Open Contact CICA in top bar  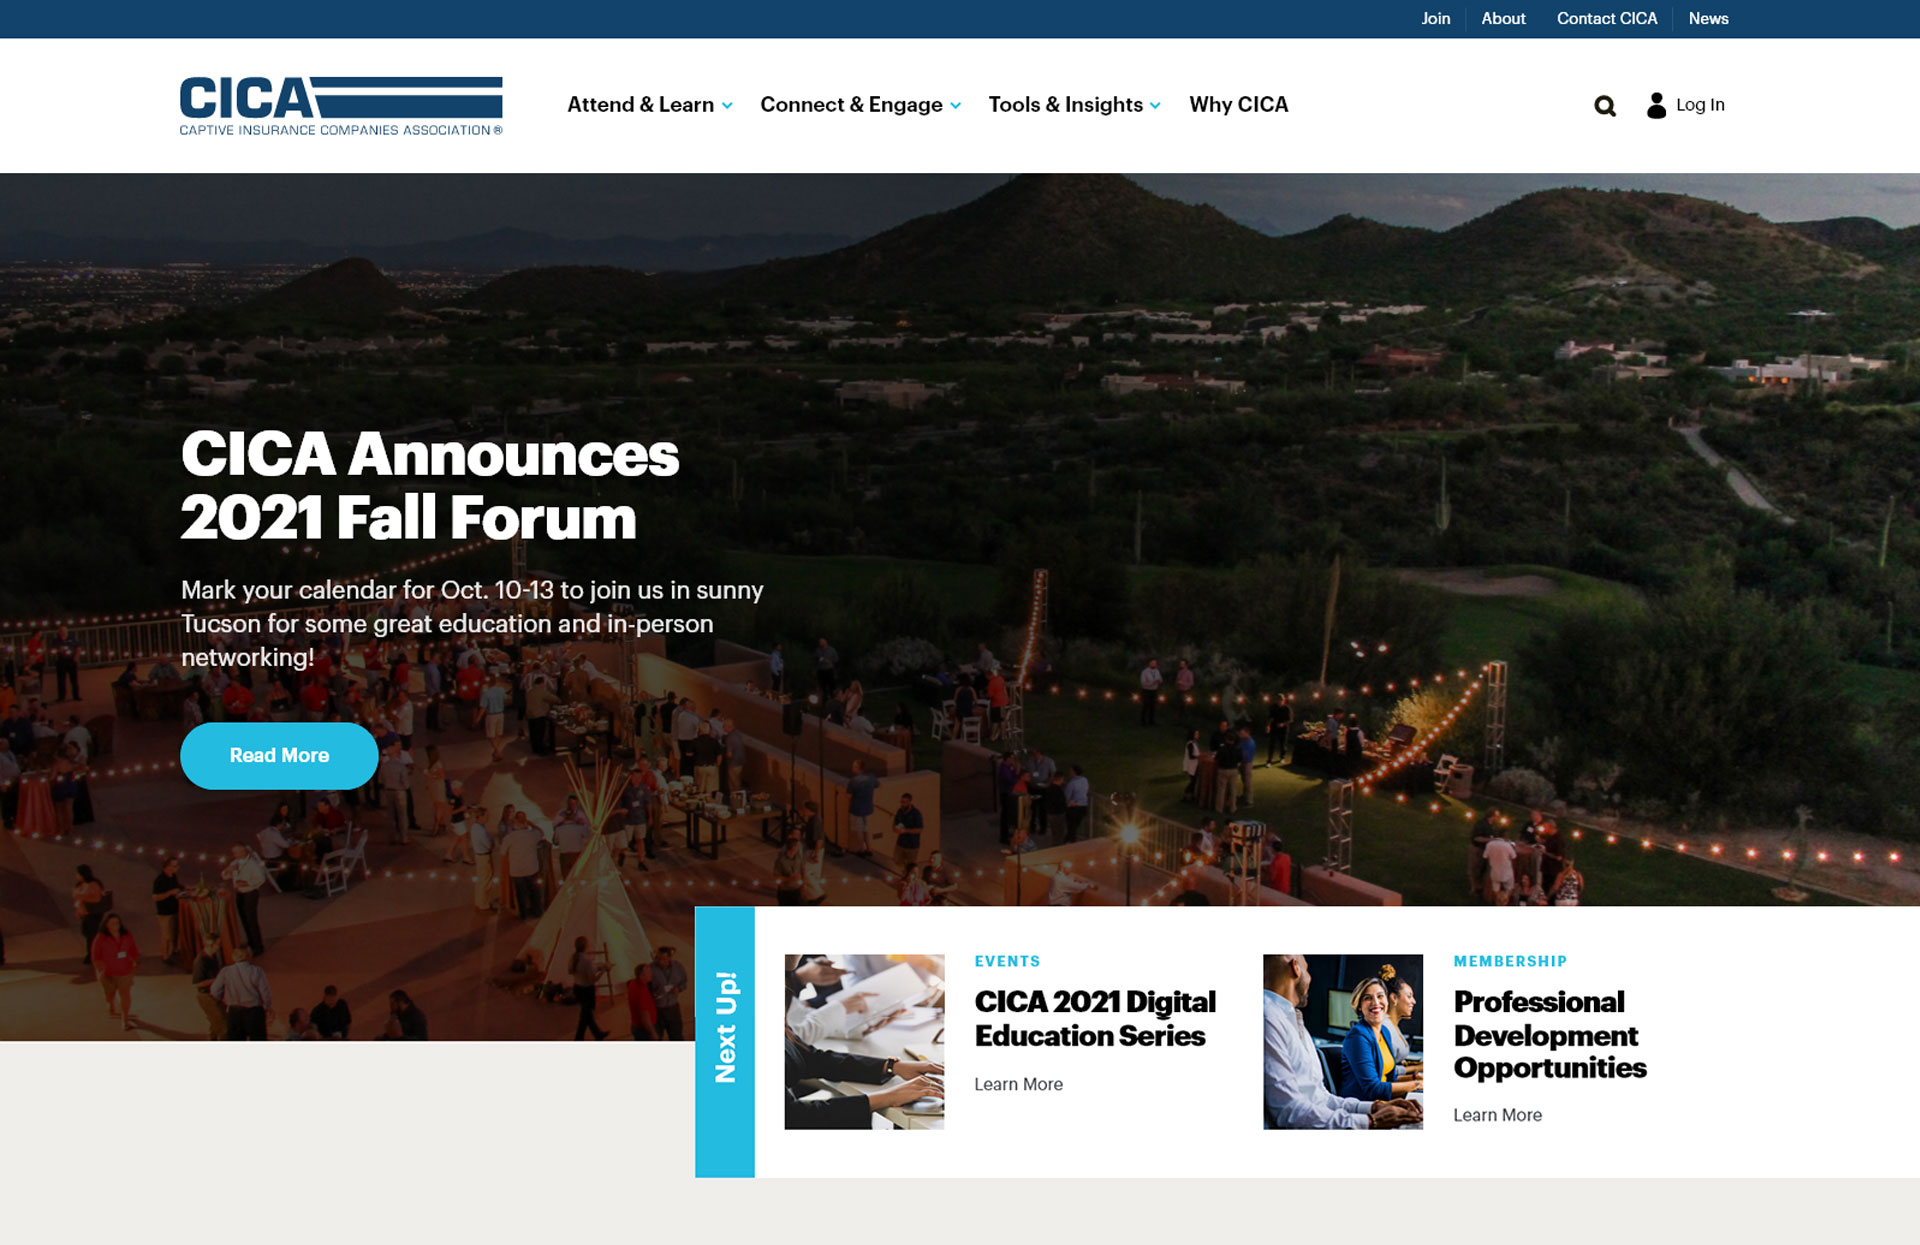1606,19
